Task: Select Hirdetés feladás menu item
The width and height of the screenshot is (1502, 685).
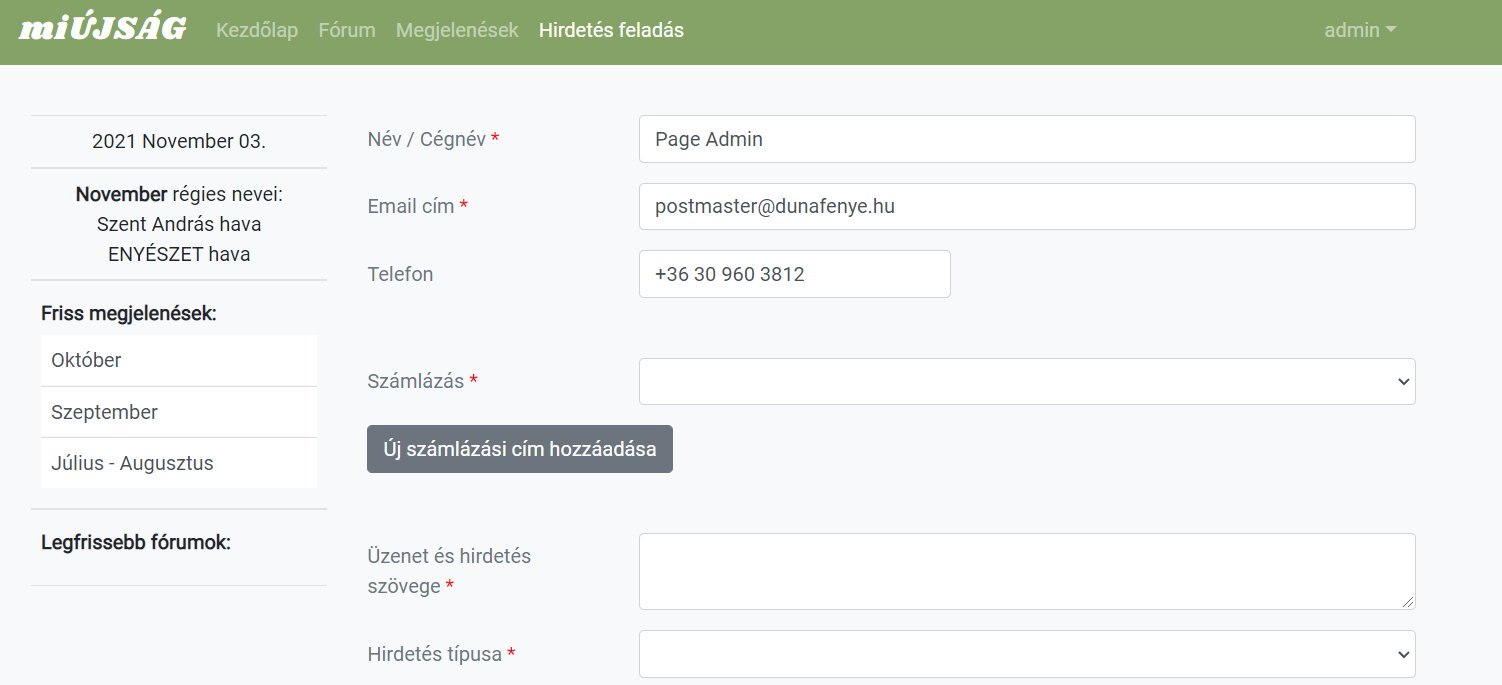Action: (611, 30)
